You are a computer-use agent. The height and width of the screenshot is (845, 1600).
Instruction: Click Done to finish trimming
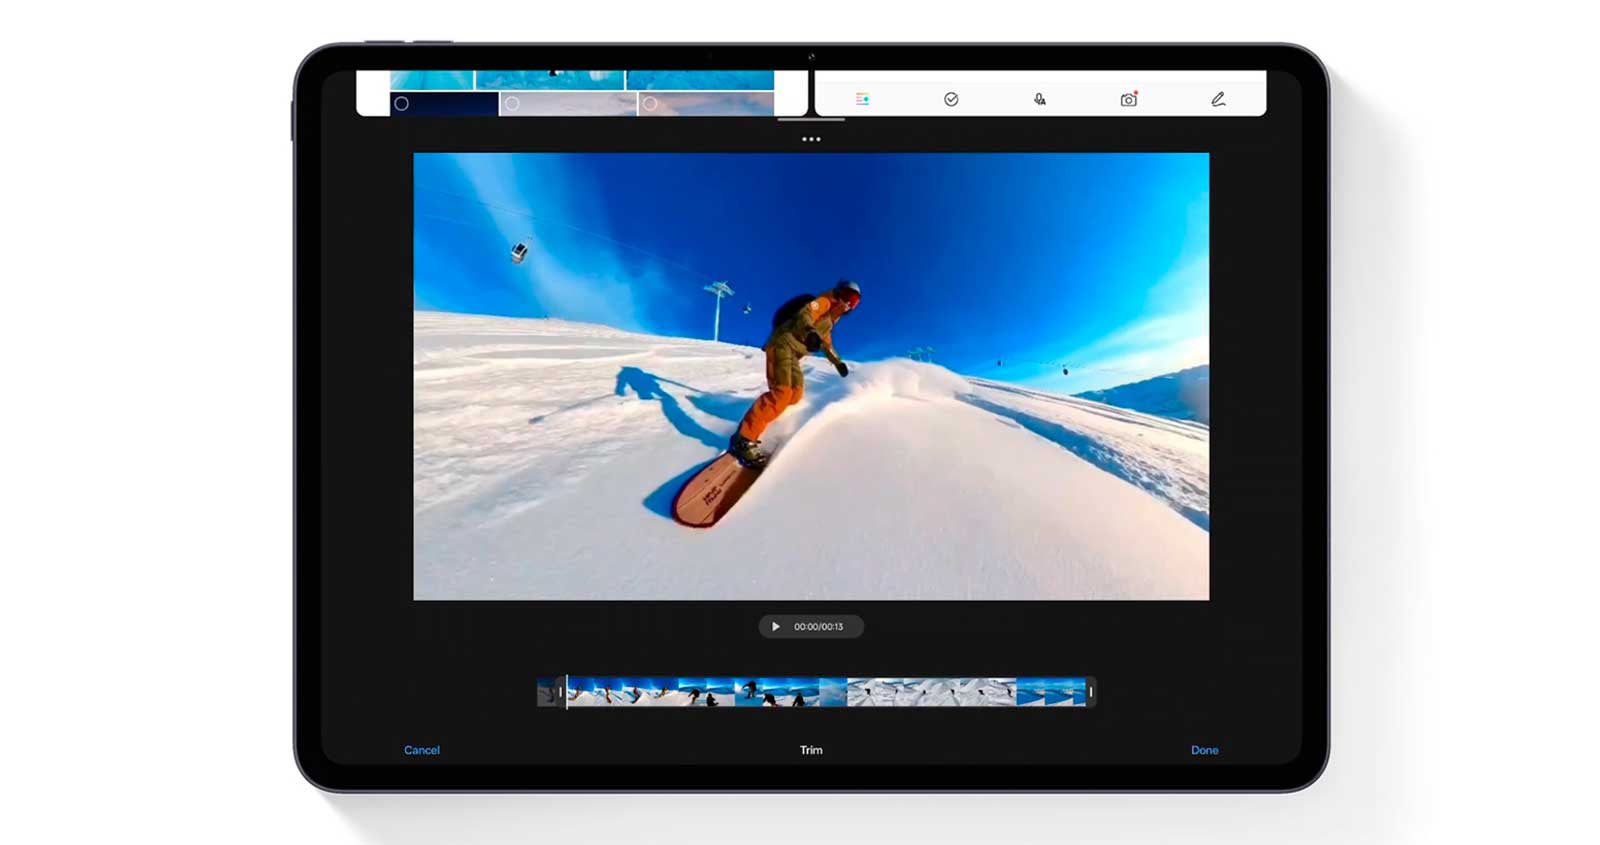tap(1204, 750)
